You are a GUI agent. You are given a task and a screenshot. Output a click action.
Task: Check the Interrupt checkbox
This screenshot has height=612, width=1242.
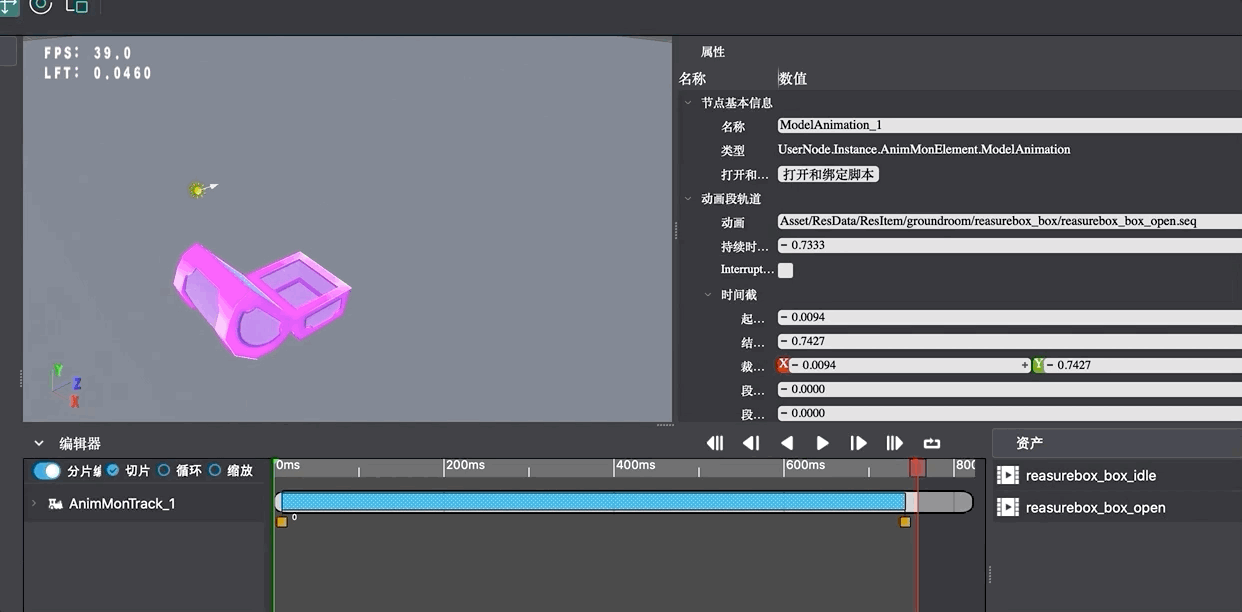(785, 270)
